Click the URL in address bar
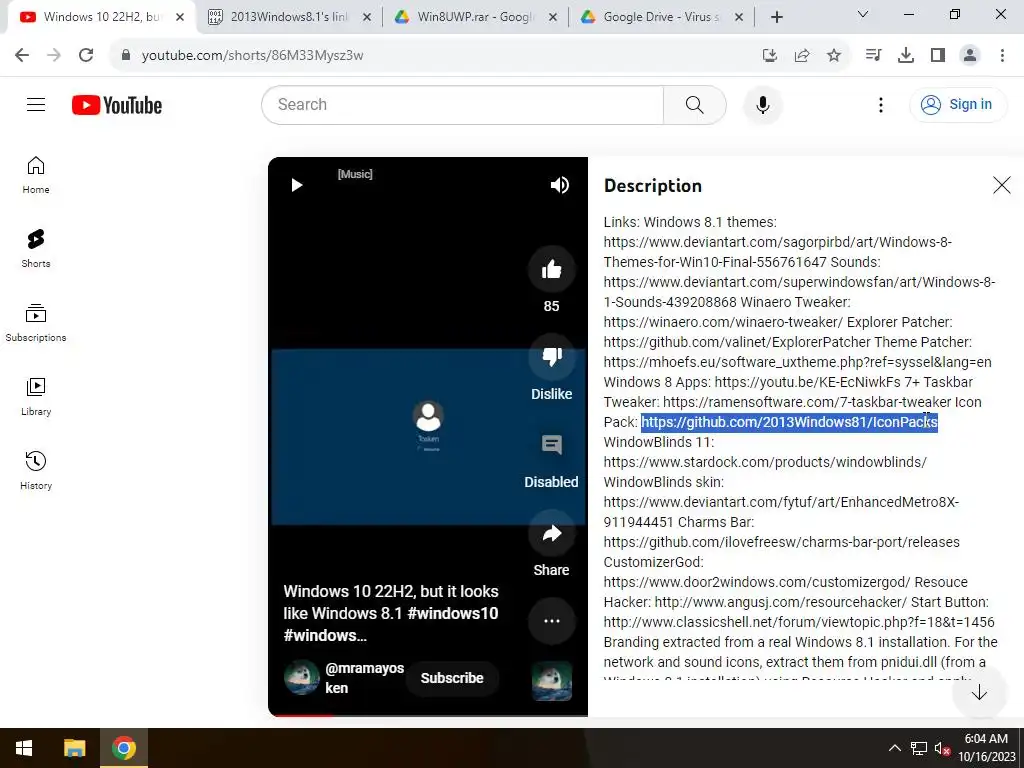Image resolution: width=1024 pixels, height=768 pixels. coord(252,56)
